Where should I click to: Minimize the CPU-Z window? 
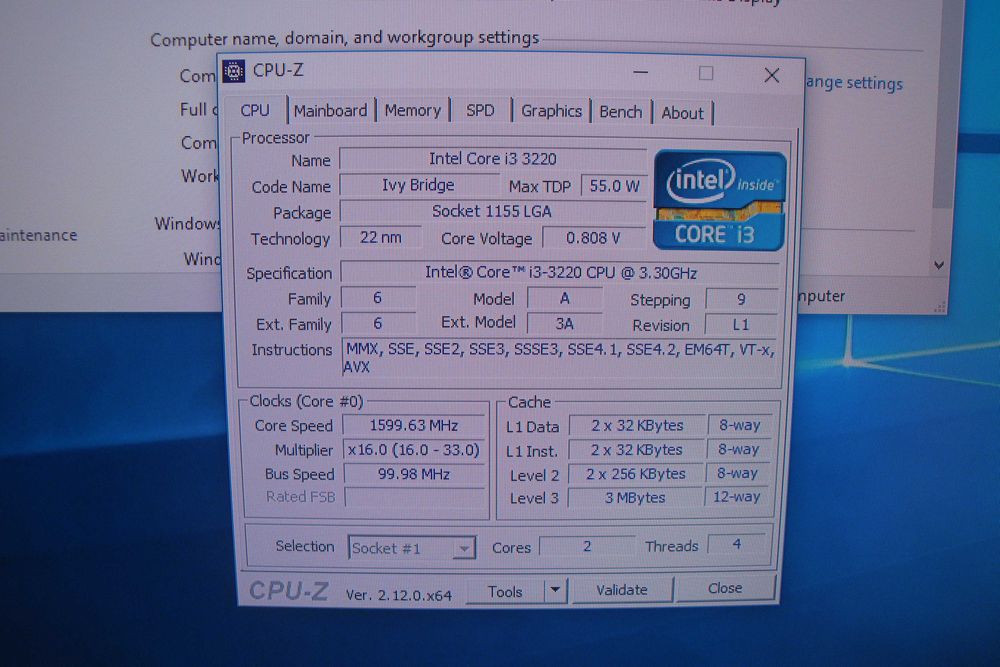tap(641, 72)
